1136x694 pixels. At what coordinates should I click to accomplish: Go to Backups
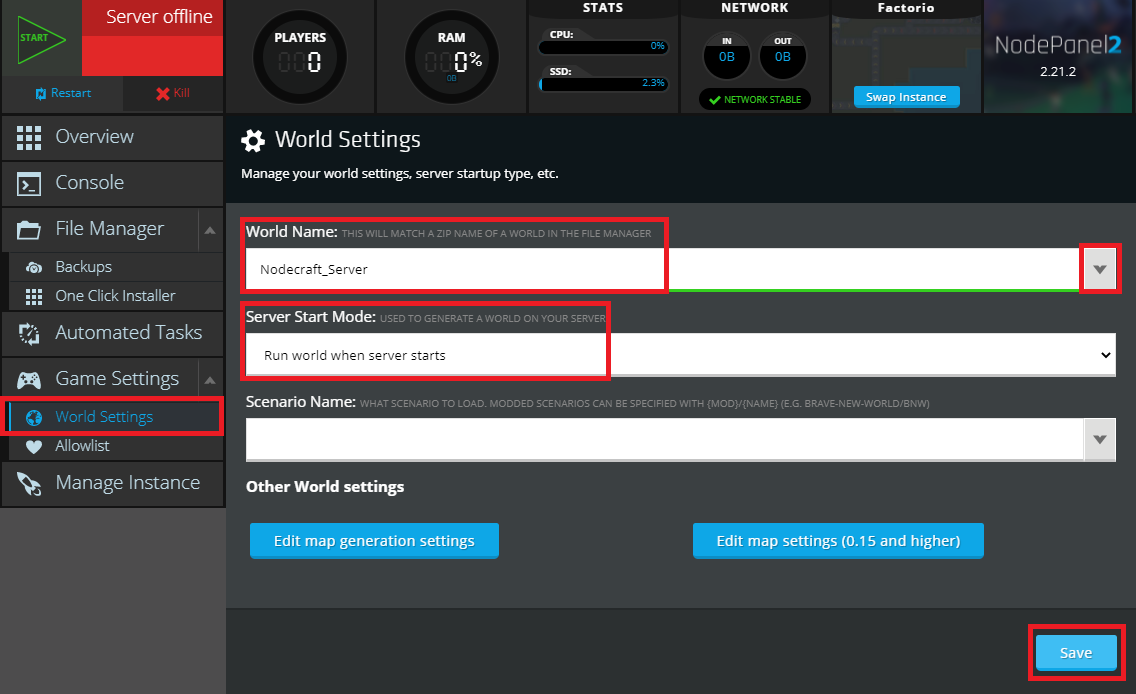pos(115,267)
